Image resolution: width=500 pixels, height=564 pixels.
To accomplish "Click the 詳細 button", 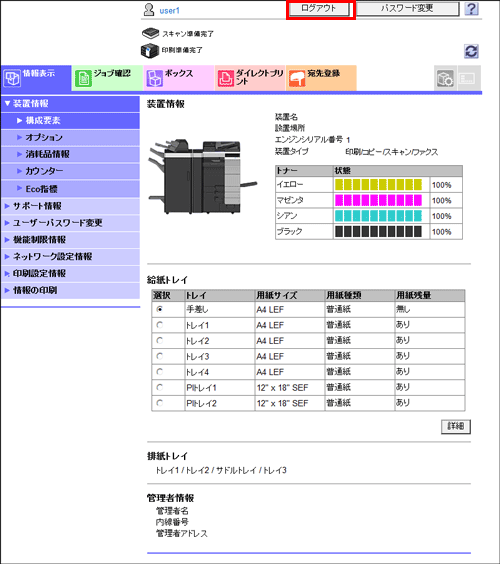I will (x=456, y=427).
